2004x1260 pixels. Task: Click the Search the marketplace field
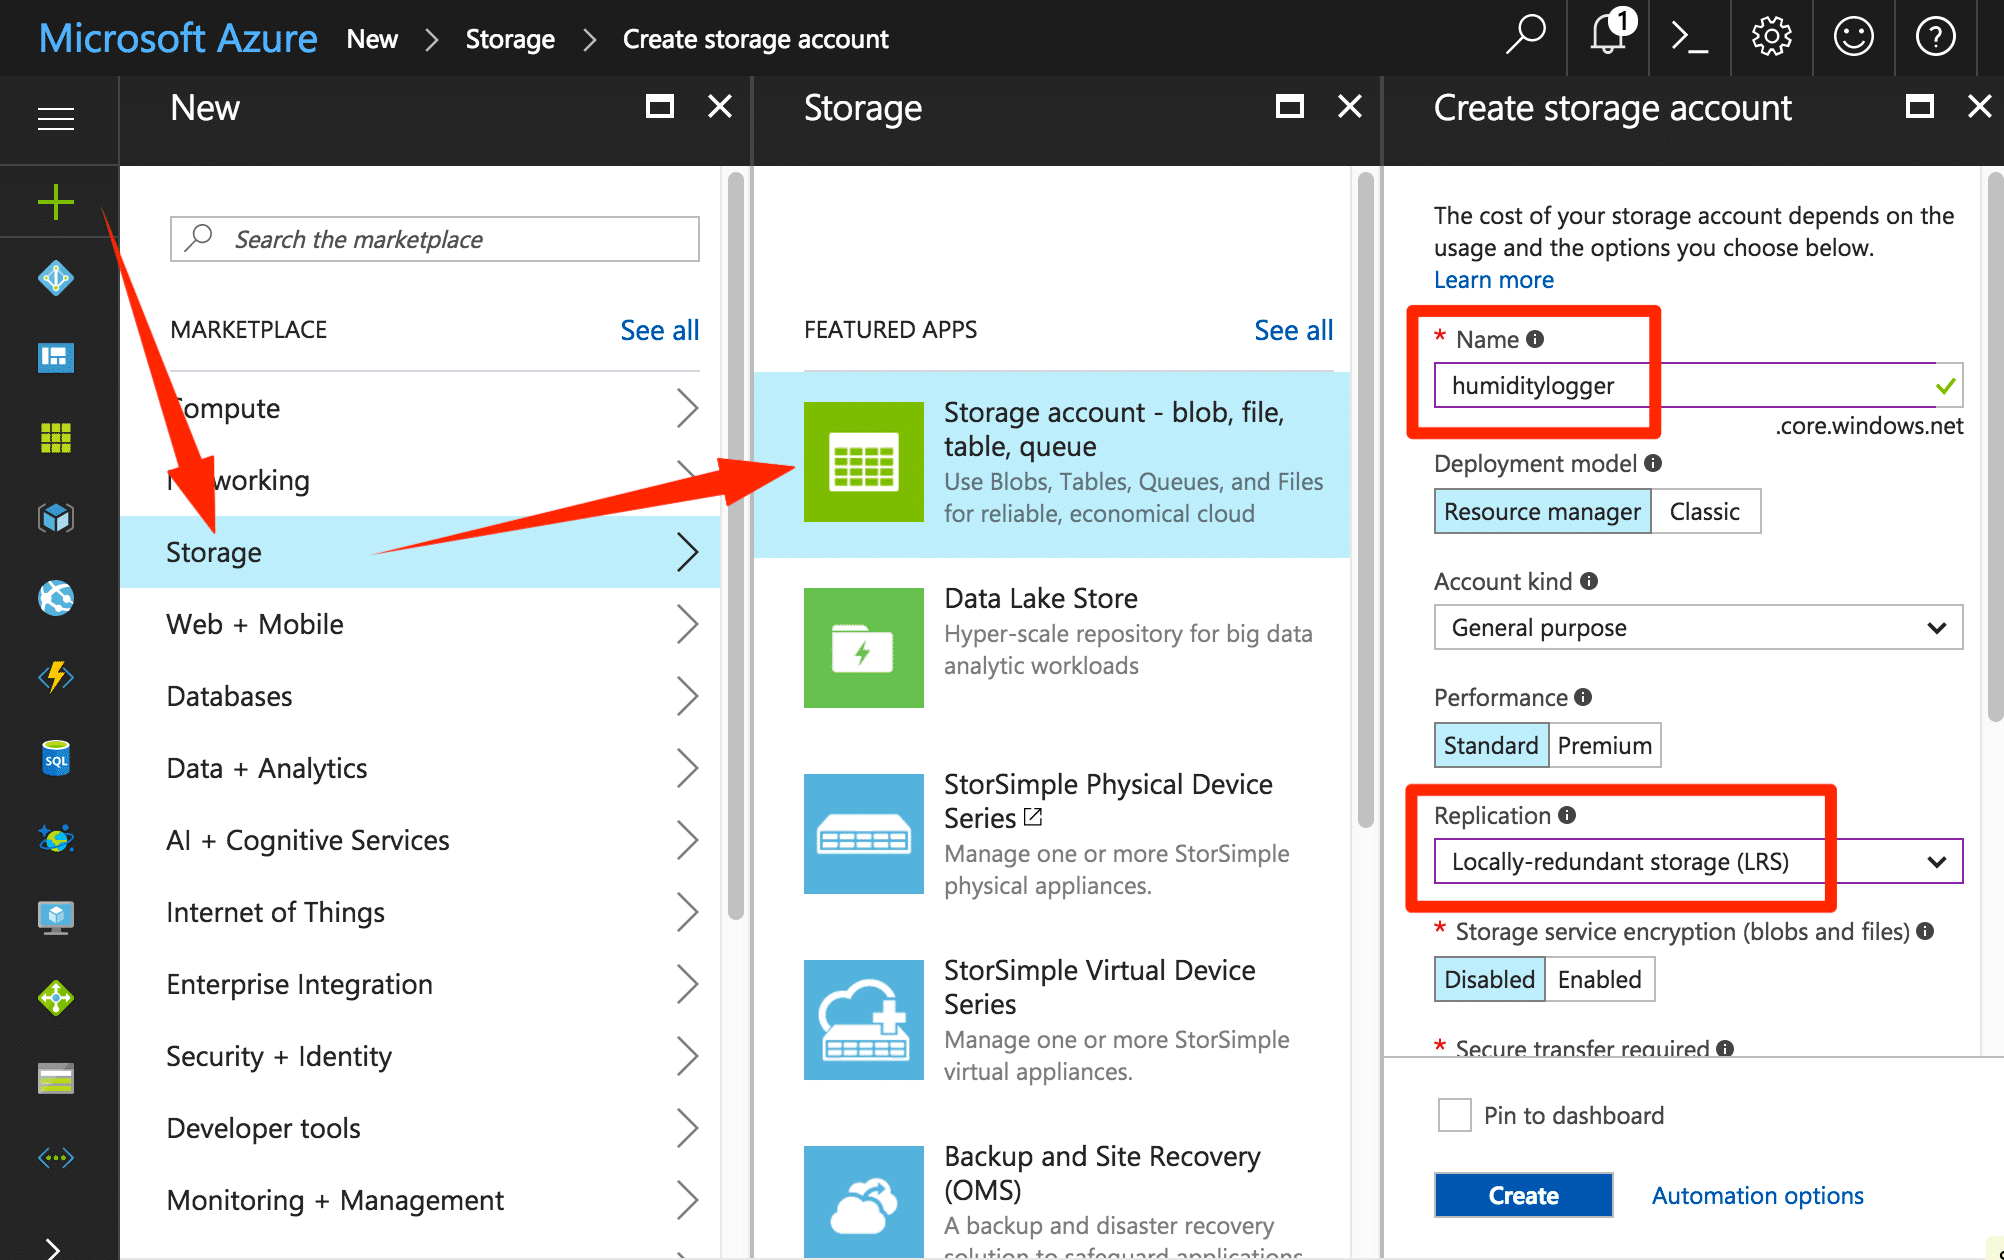[x=435, y=239]
